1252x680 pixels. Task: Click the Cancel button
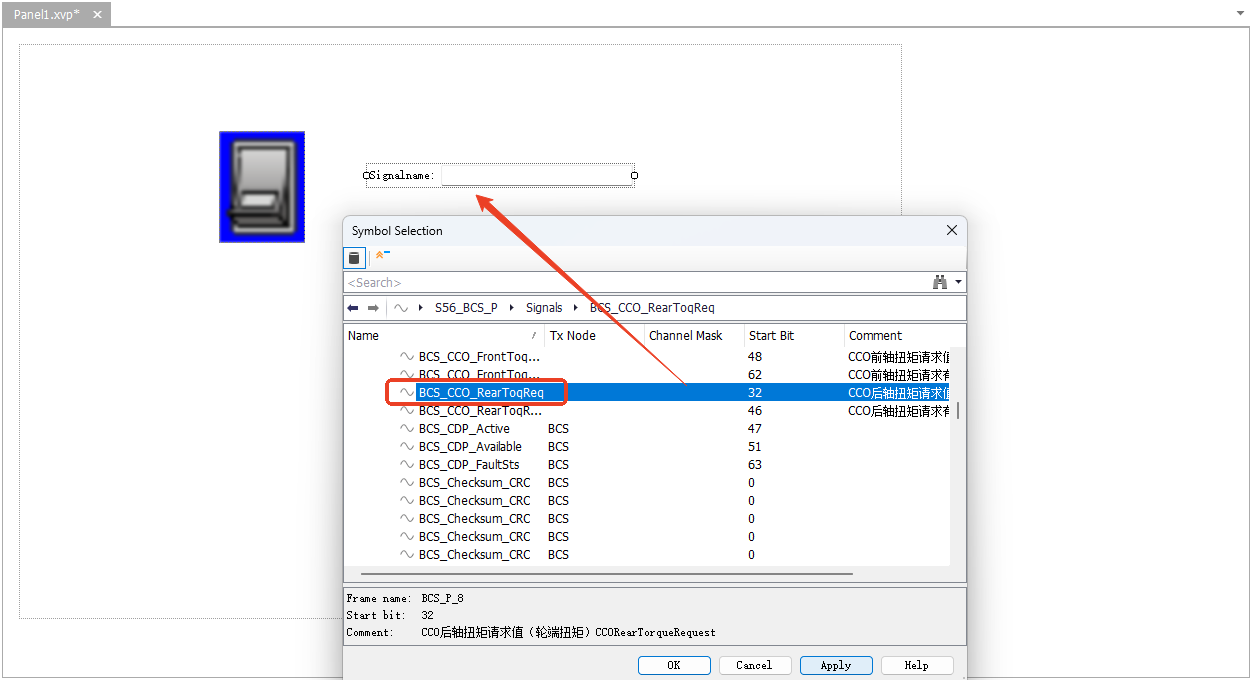(x=754, y=665)
